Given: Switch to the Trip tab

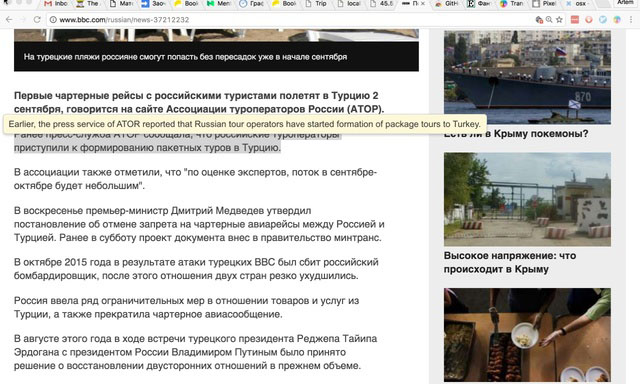Looking at the screenshot, I should click(x=316, y=4).
